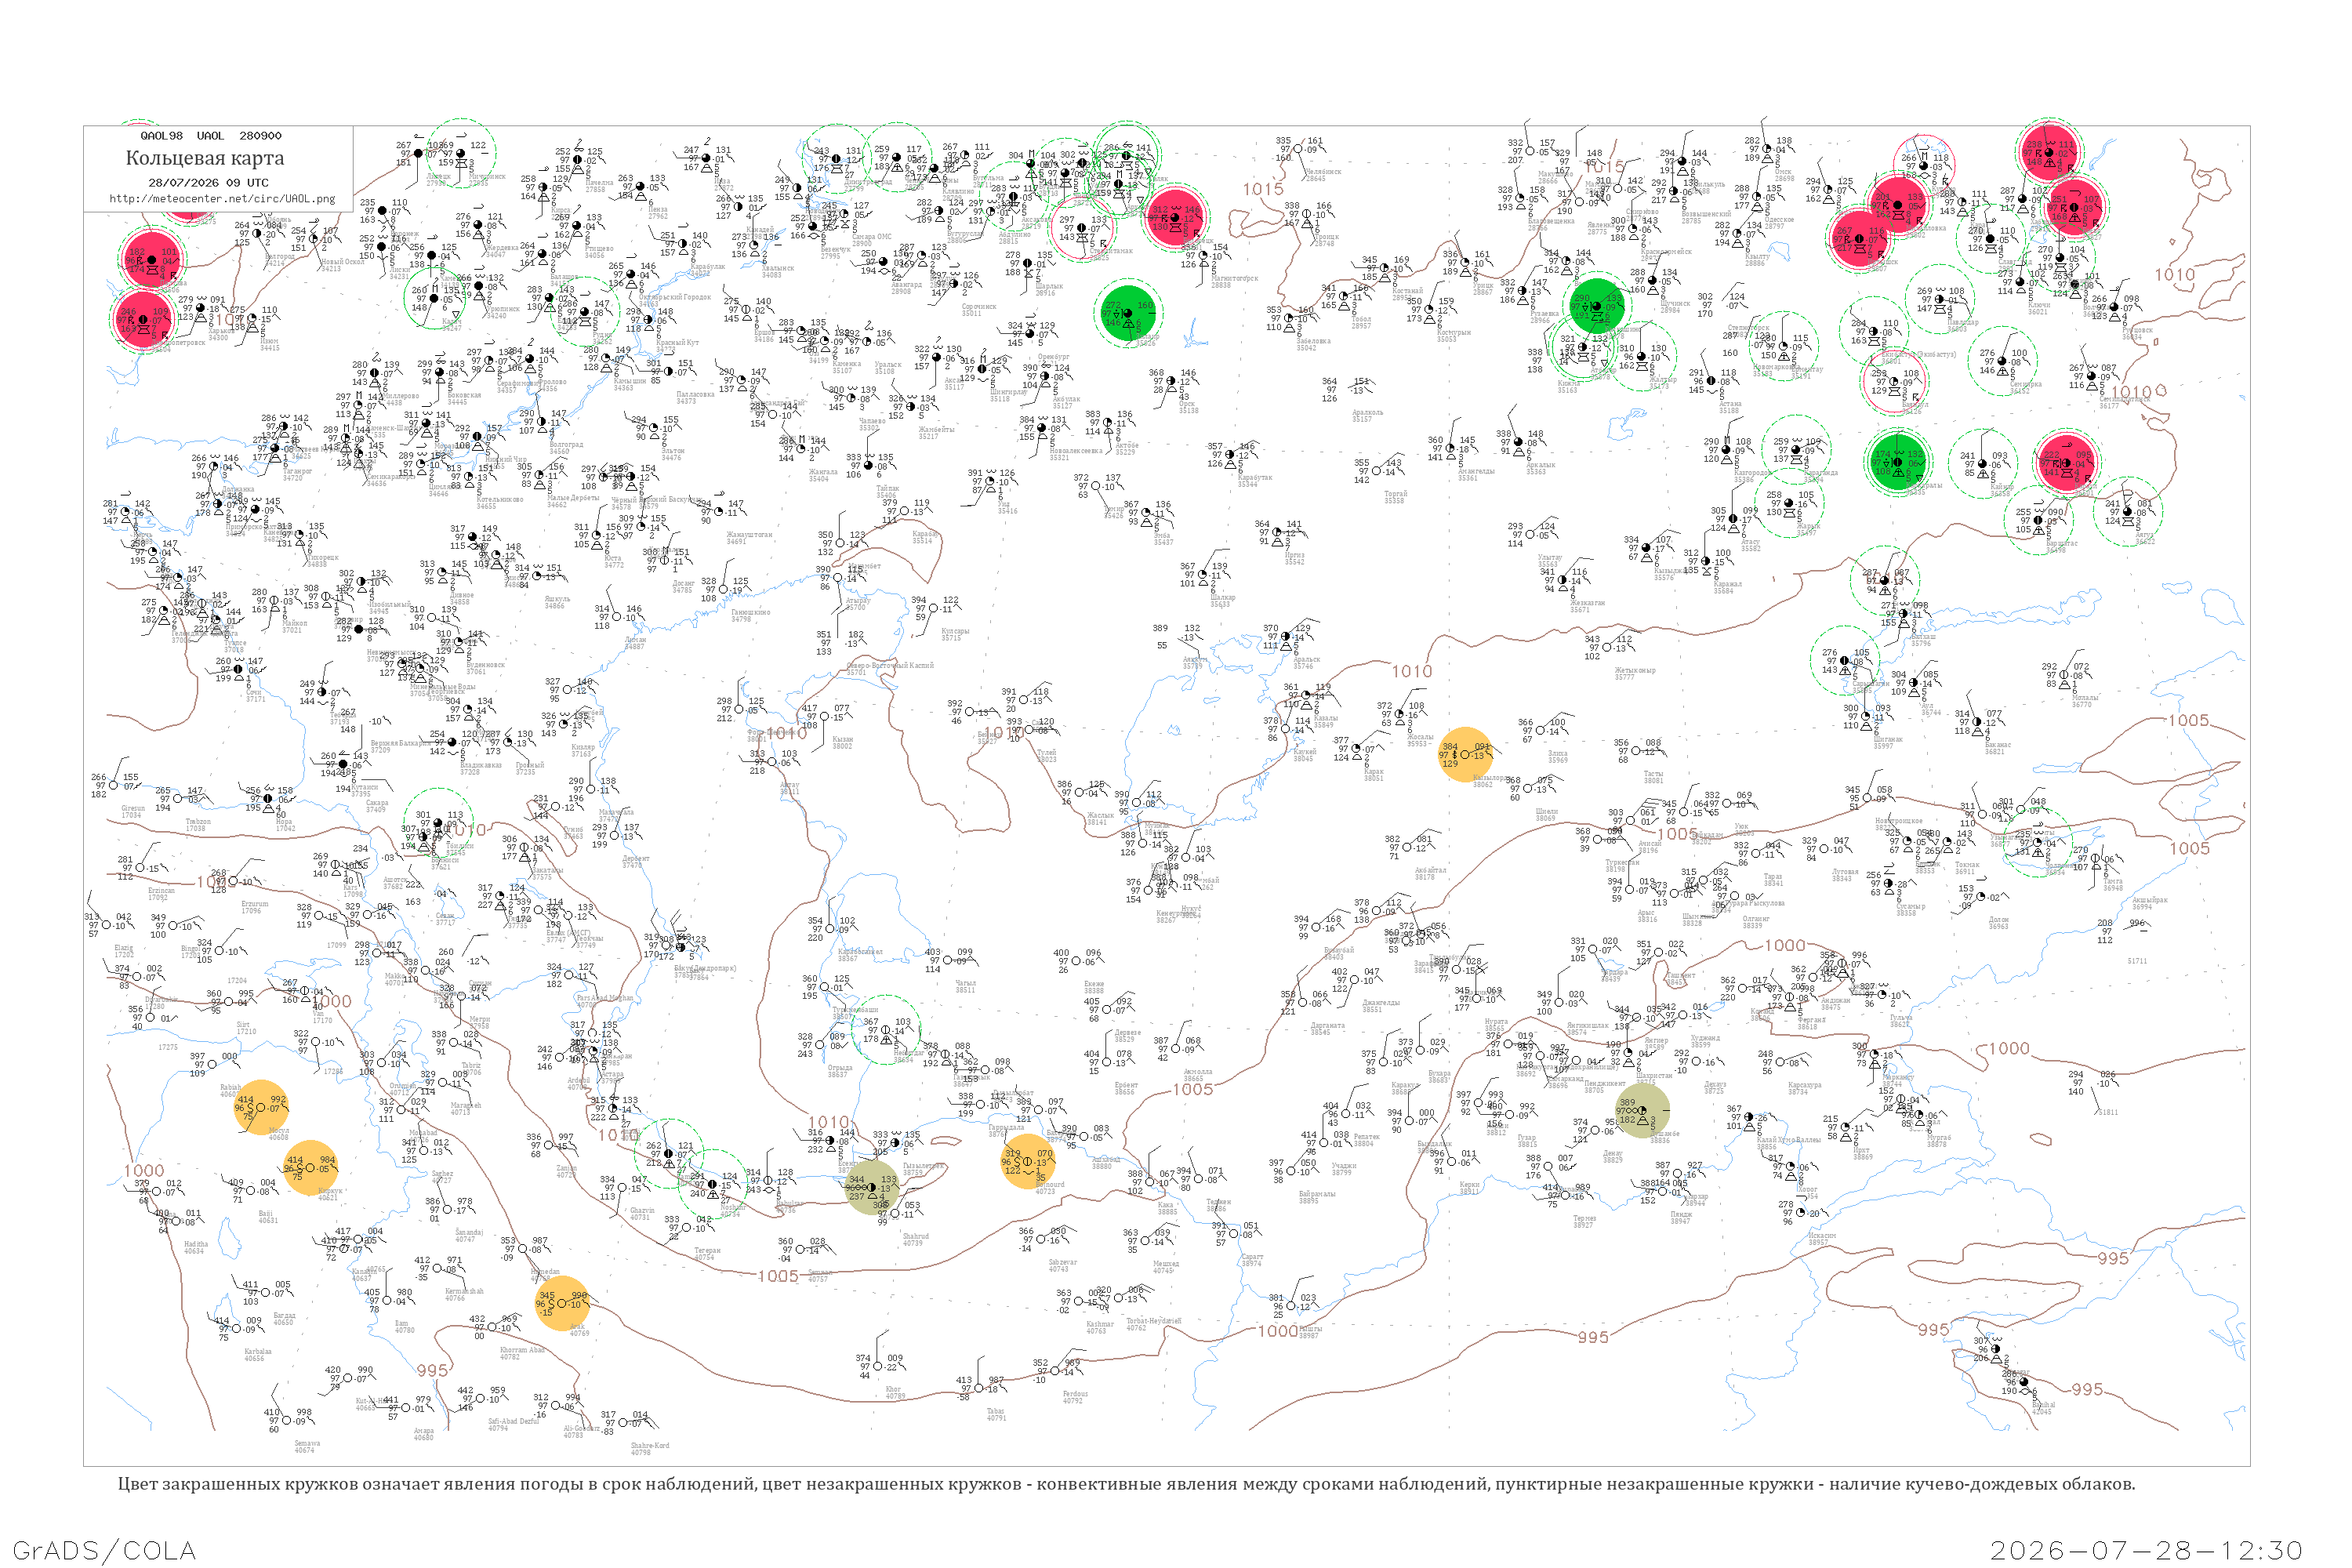
Task: Click the solid green circle reading 174 132
Action: tap(1898, 462)
